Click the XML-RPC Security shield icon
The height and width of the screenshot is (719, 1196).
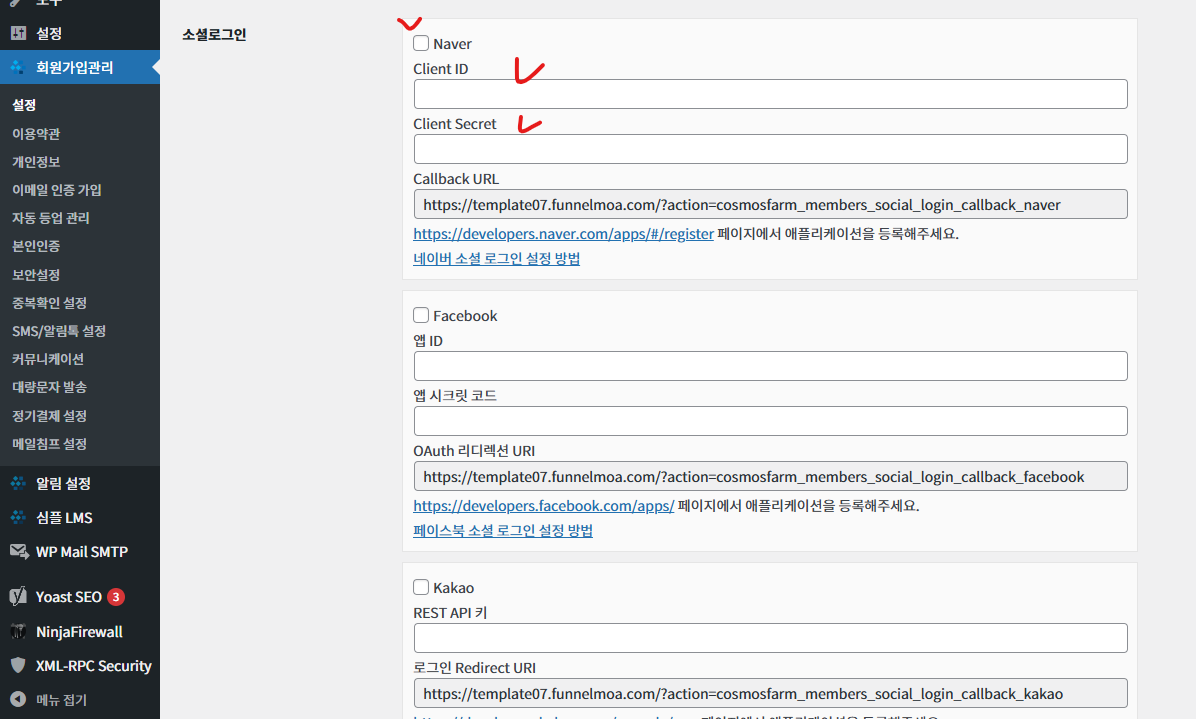pos(18,665)
